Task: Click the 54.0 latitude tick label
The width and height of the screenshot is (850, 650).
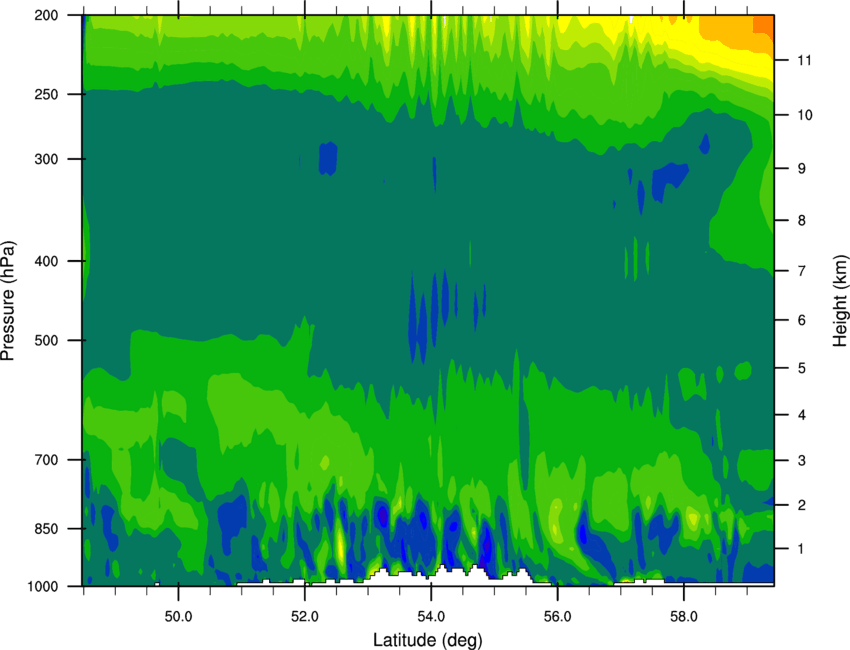Action: 431,617
